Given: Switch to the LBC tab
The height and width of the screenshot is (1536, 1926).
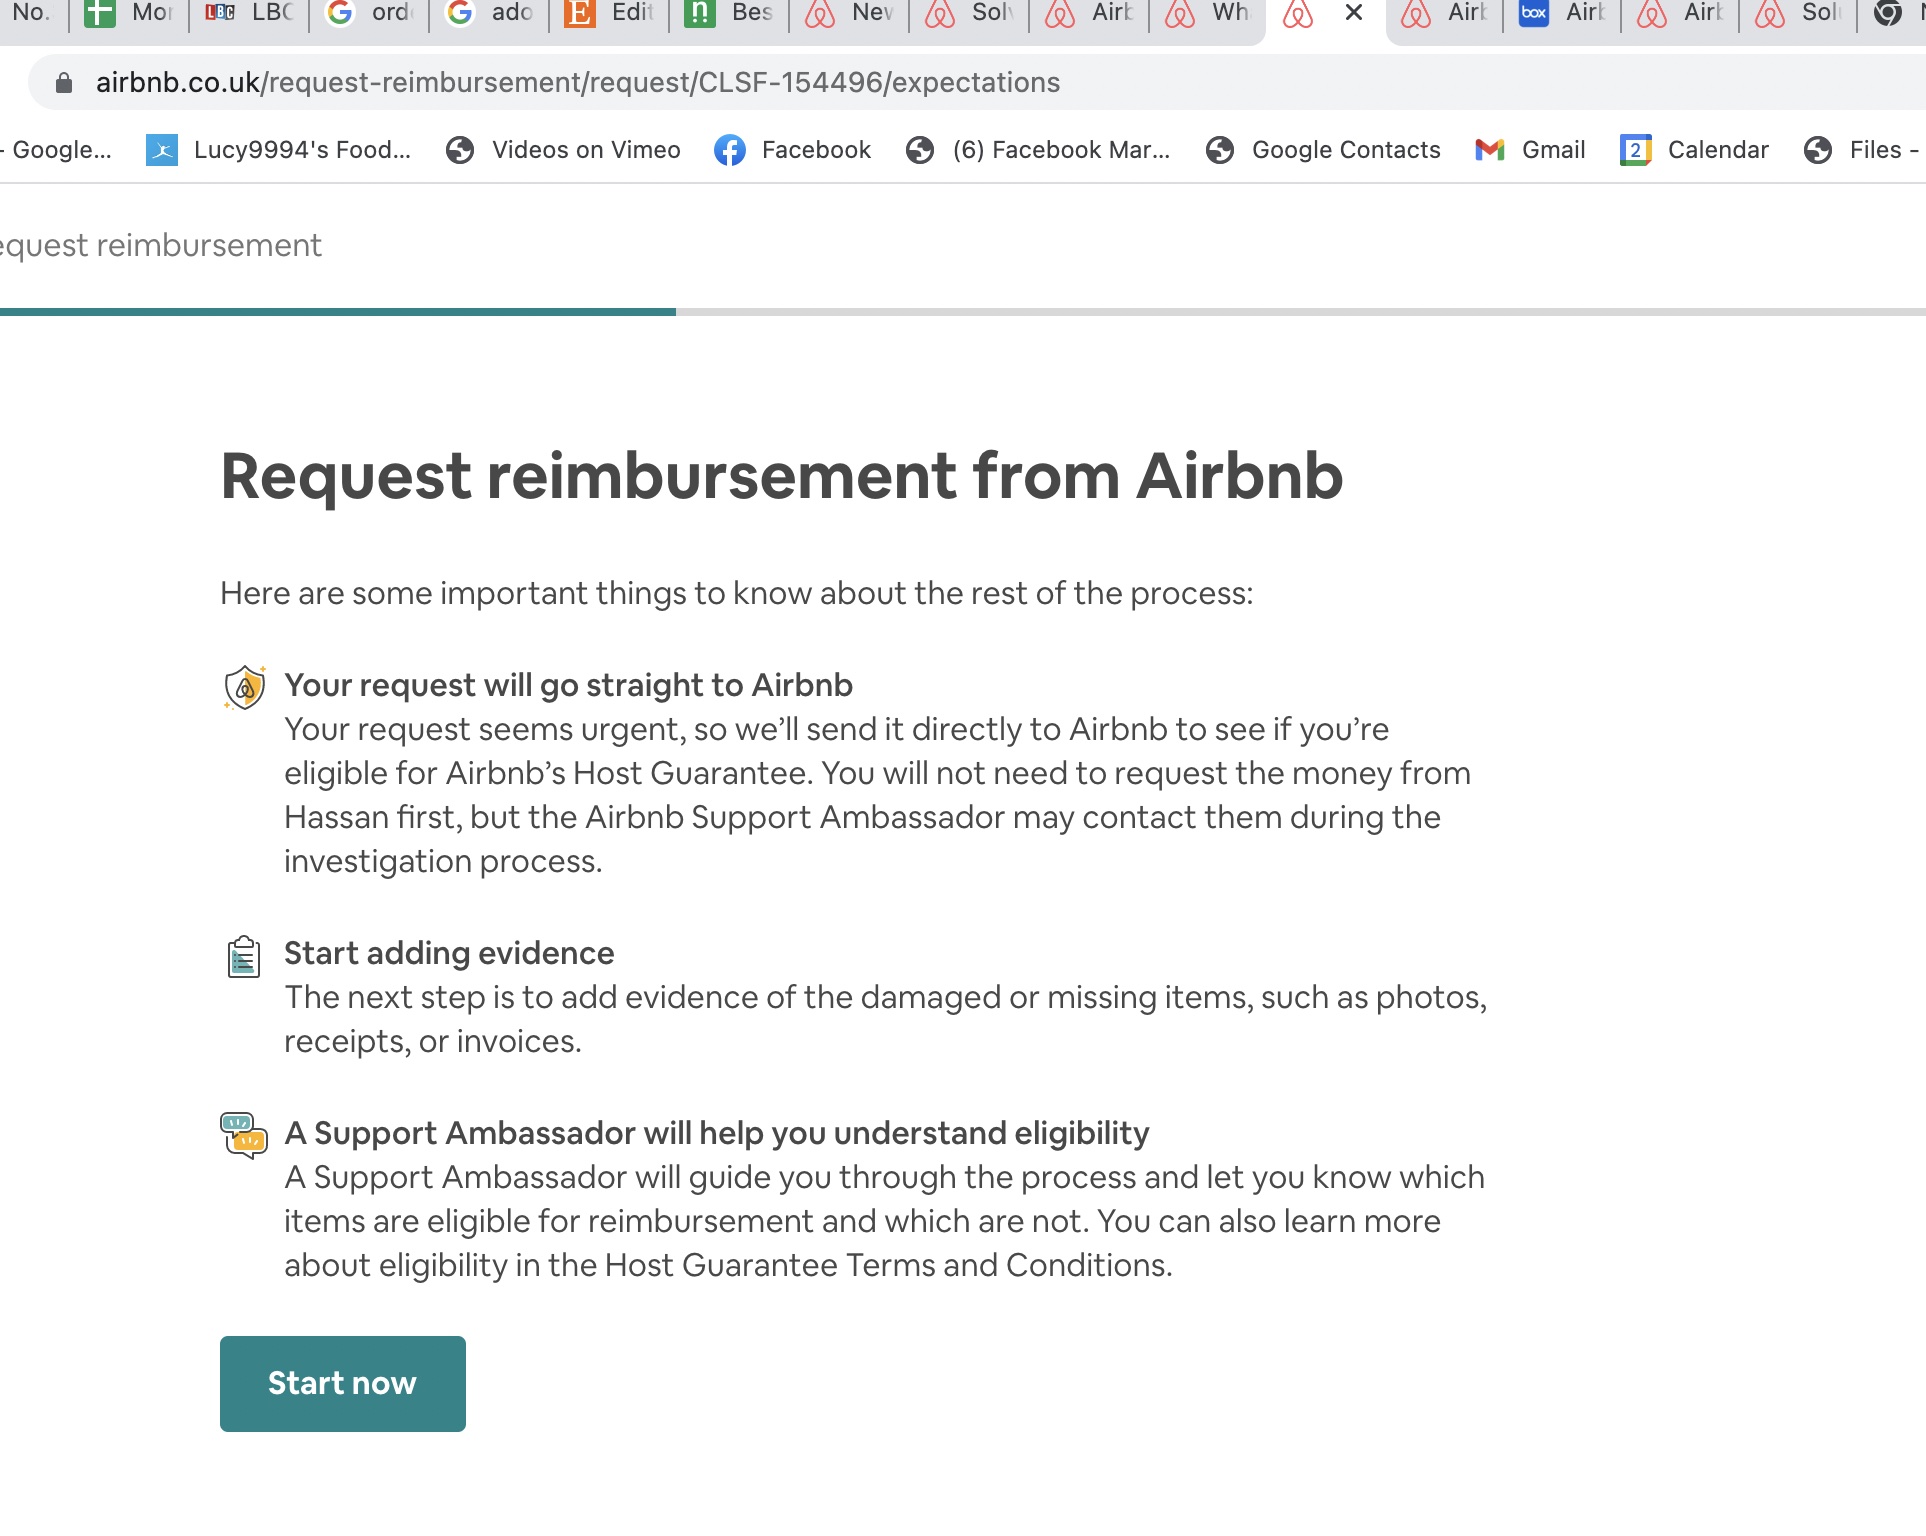Looking at the screenshot, I should 250,13.
